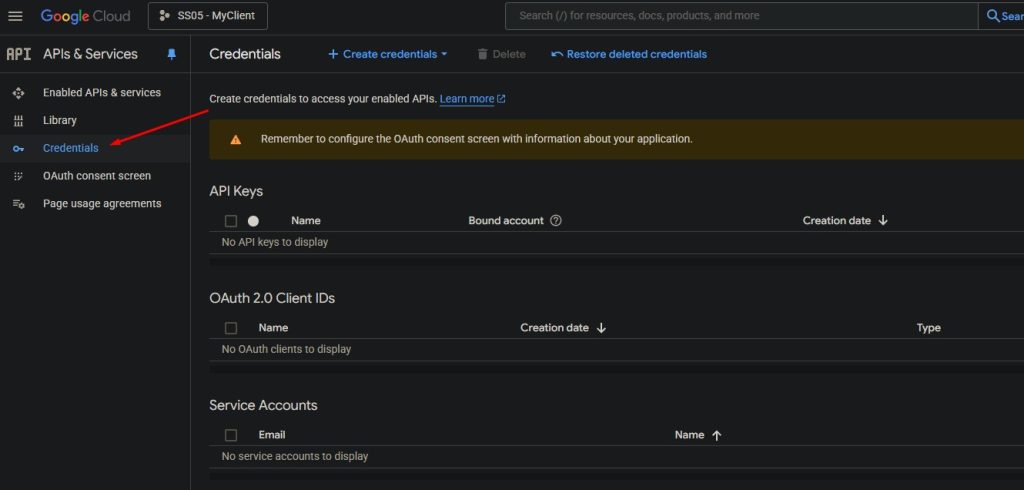Click the warning triangle icon
The width and height of the screenshot is (1024, 490).
pyautogui.click(x=235, y=139)
